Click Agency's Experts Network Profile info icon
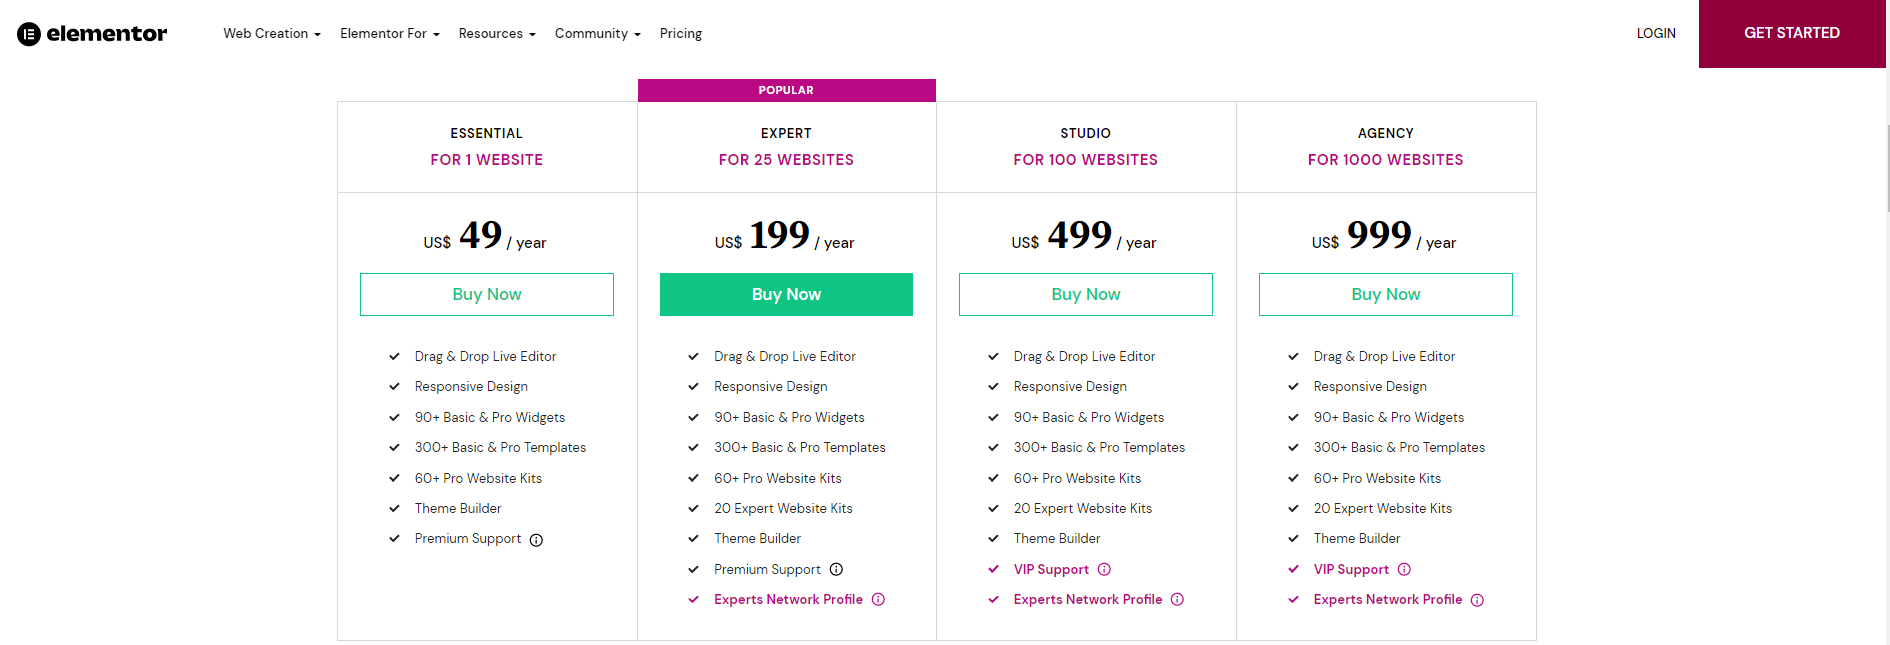1890x645 pixels. click(x=1478, y=599)
